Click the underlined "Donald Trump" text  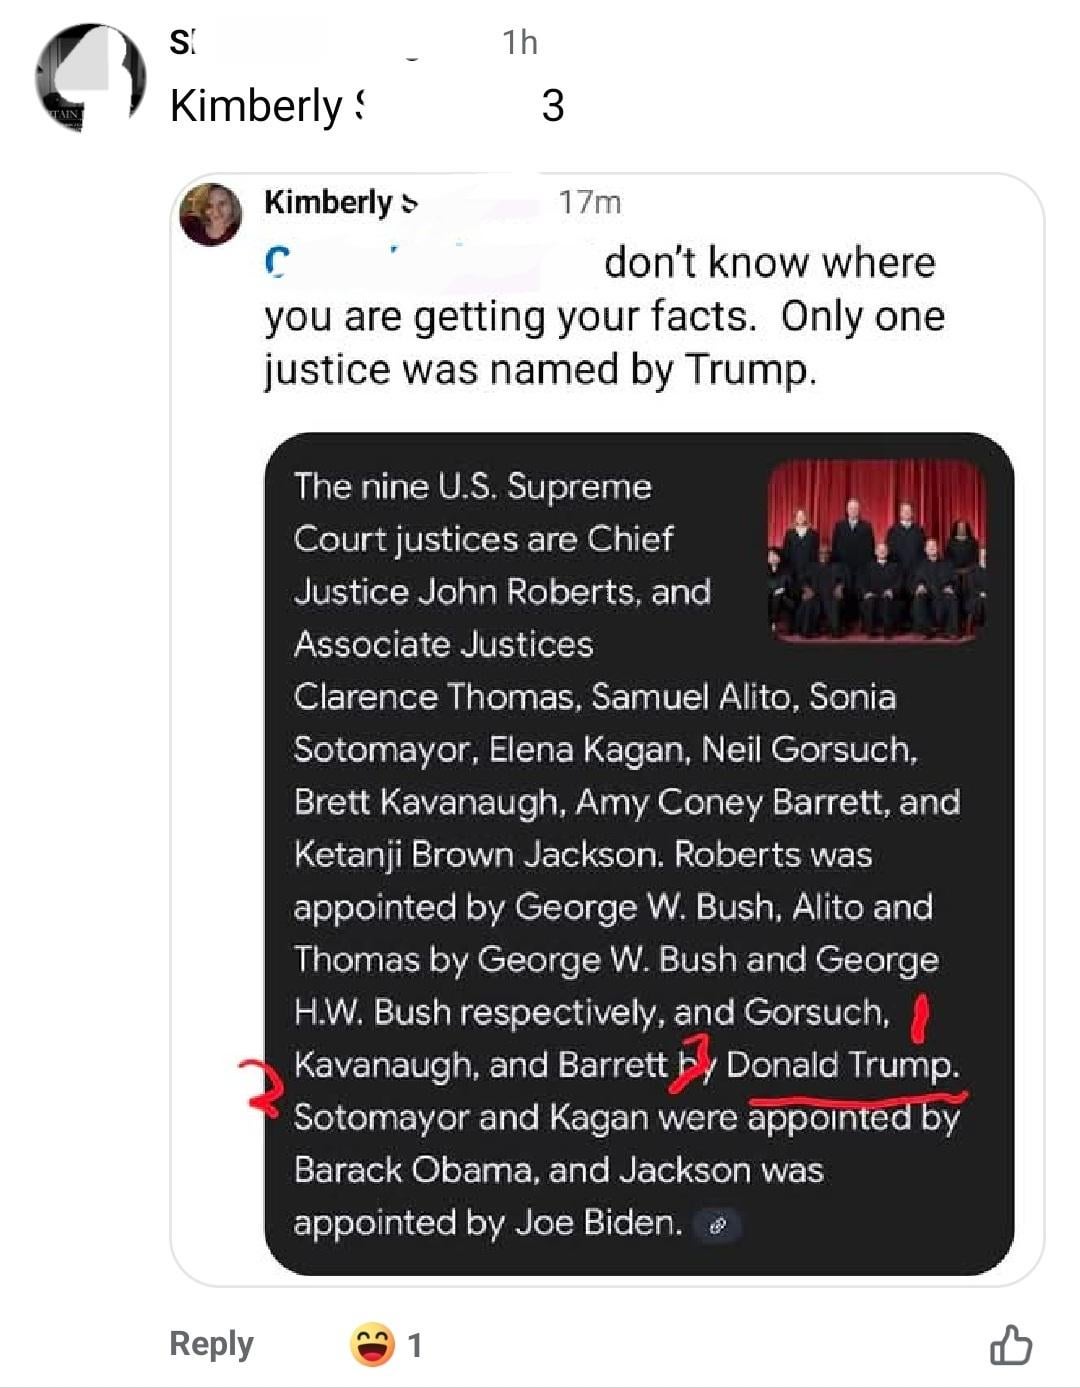[842, 1065]
